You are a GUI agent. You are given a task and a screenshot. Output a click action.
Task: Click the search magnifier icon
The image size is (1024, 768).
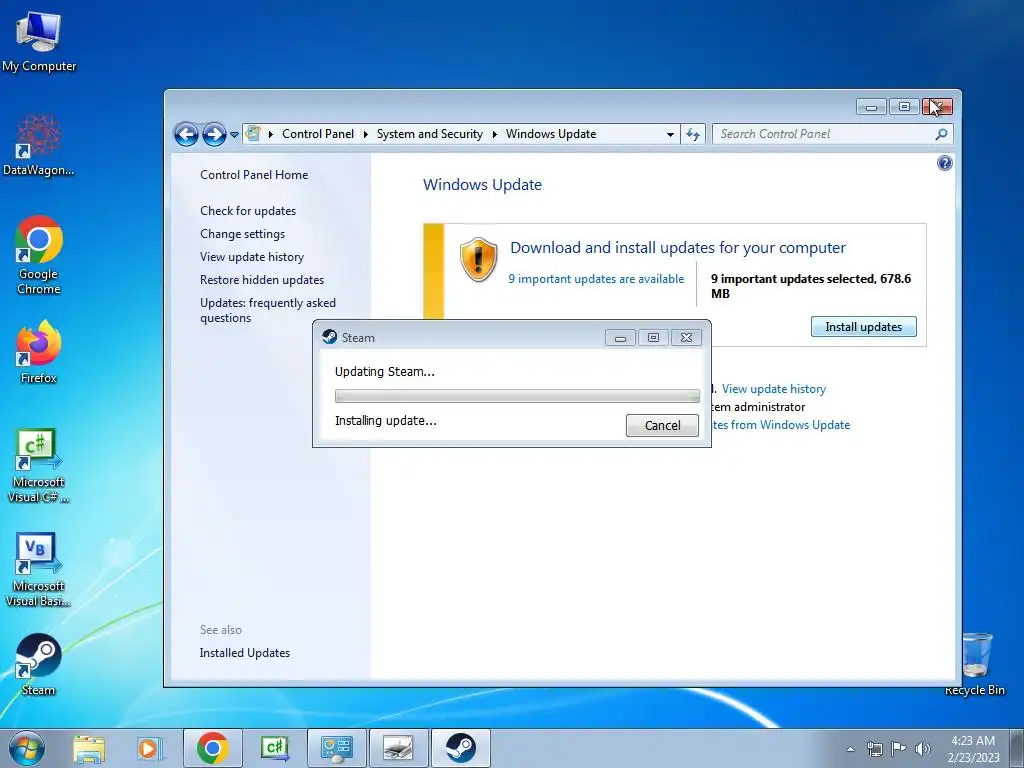pos(941,134)
